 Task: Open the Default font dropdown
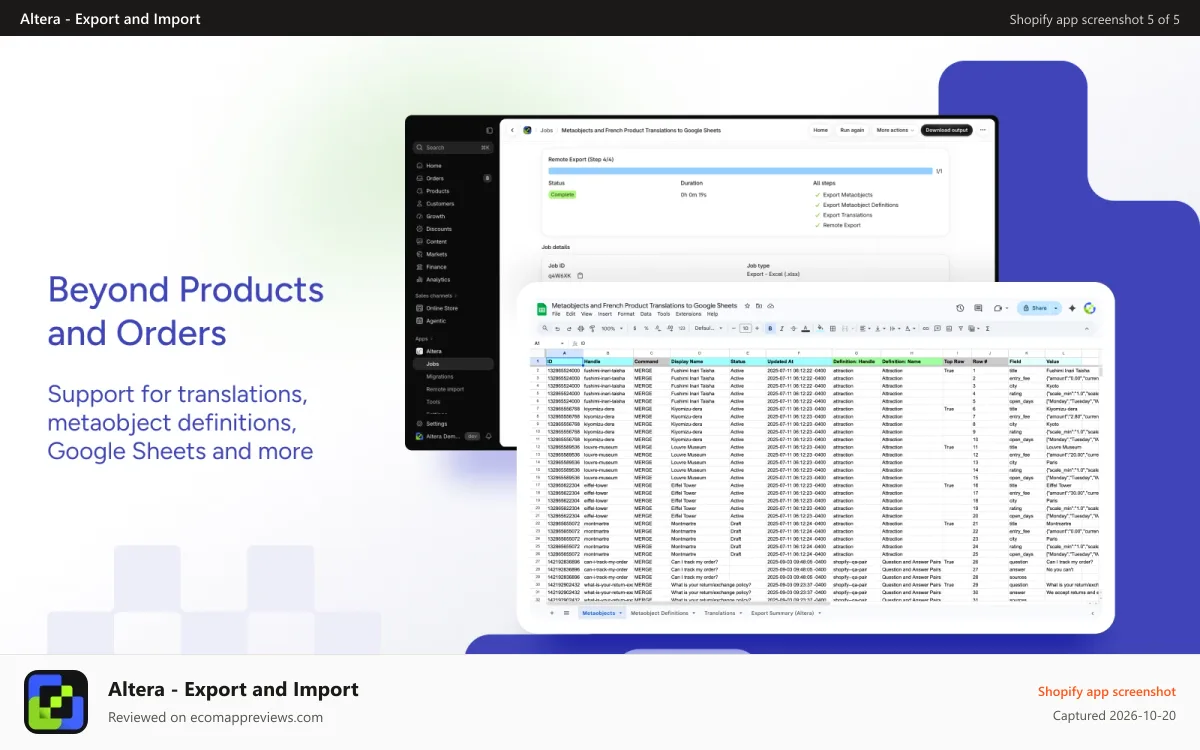click(x=708, y=328)
